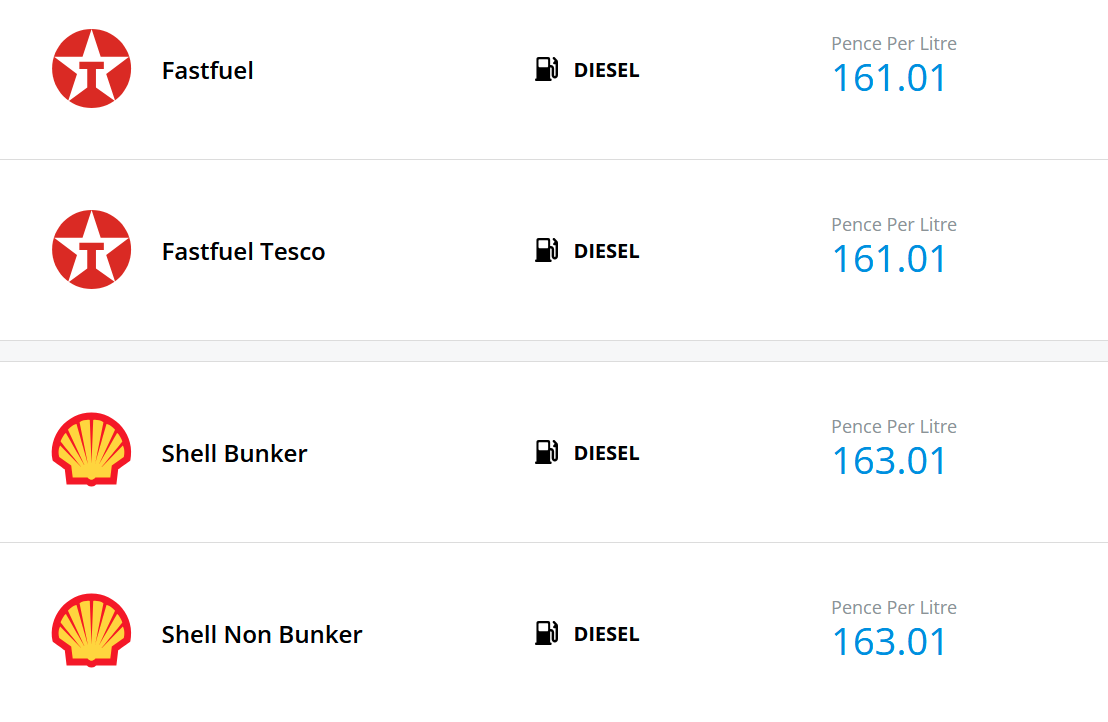Image resolution: width=1108 pixels, height=722 pixels.
Task: Click the Shell Non Bunker 163.01 price
Action: click(x=889, y=642)
